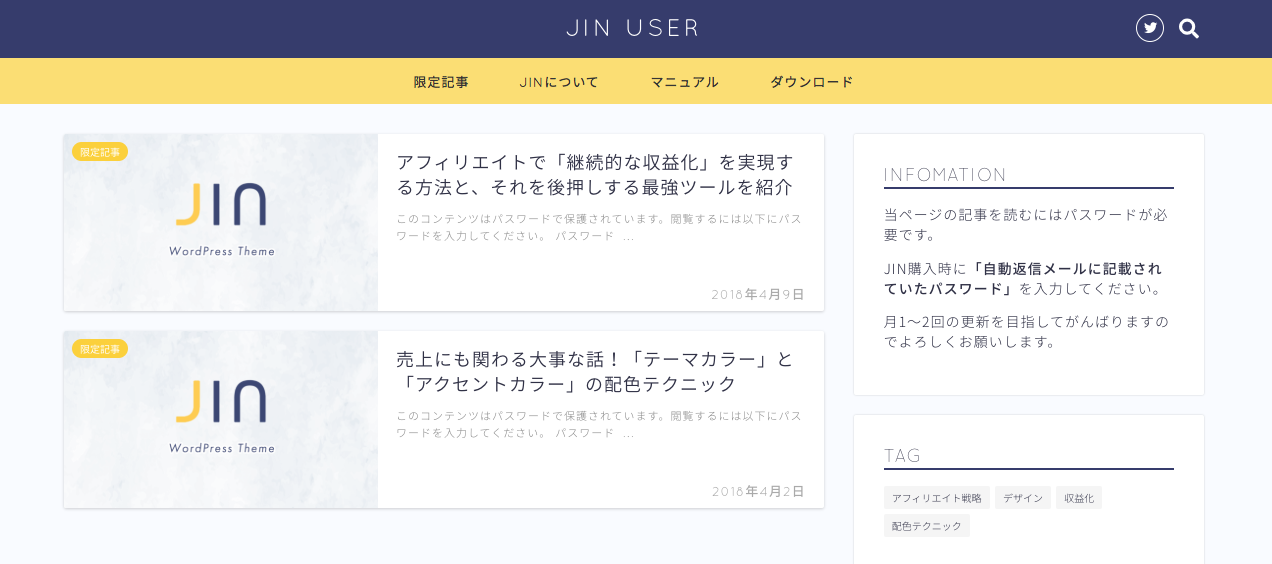The image size is (1272, 564).
Task: Open the 限定記事 menu item
Action: pos(441,82)
